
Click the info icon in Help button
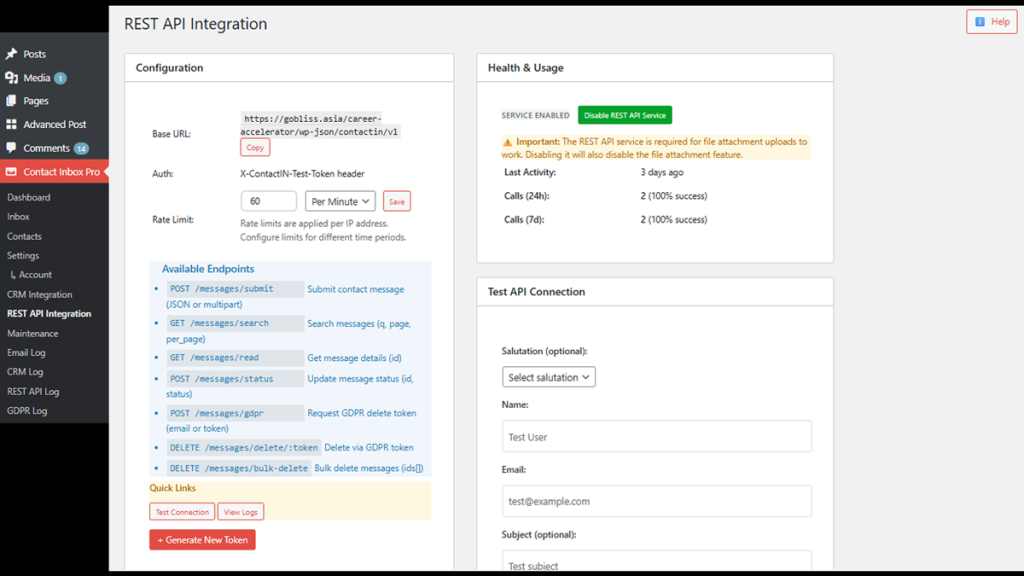[x=980, y=21]
